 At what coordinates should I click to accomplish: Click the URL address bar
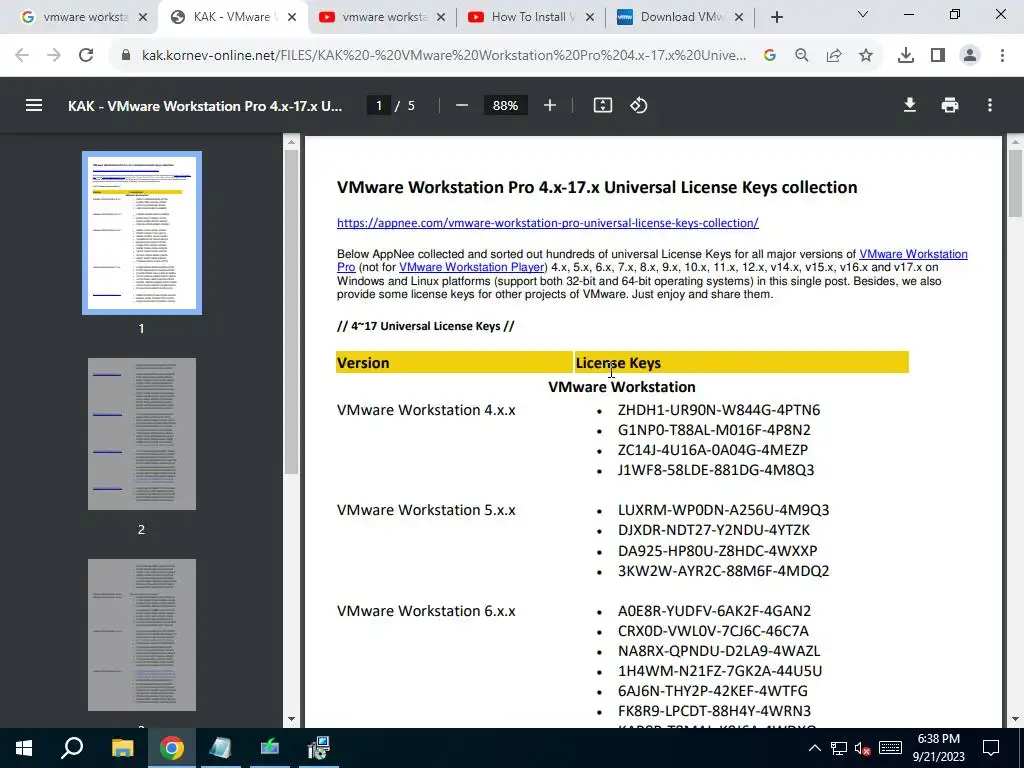click(443, 56)
